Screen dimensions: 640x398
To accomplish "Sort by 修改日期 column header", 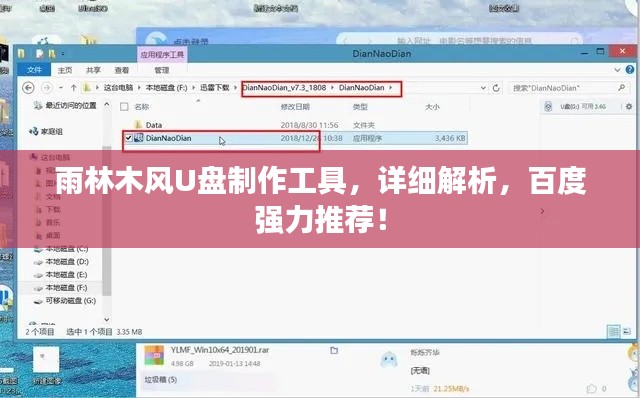I will point(295,107).
